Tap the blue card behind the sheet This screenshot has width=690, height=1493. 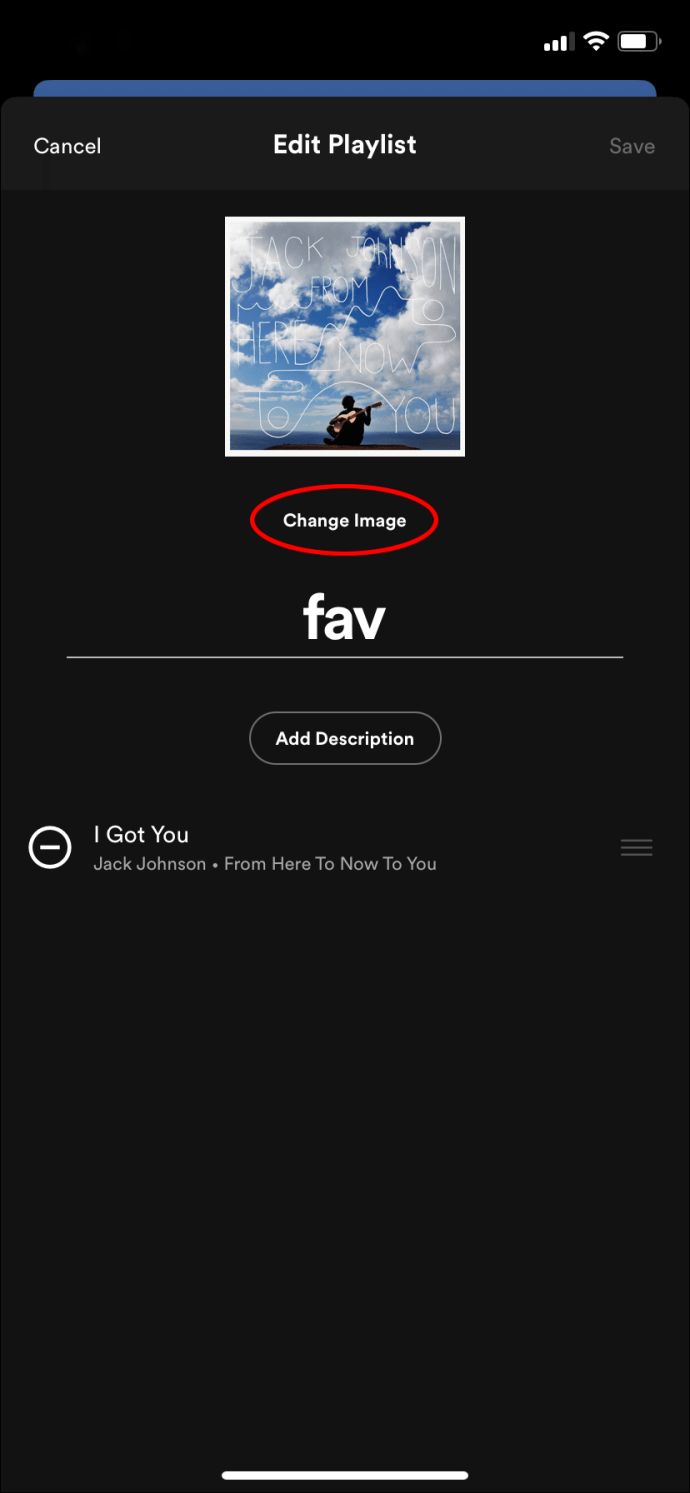pos(345,89)
